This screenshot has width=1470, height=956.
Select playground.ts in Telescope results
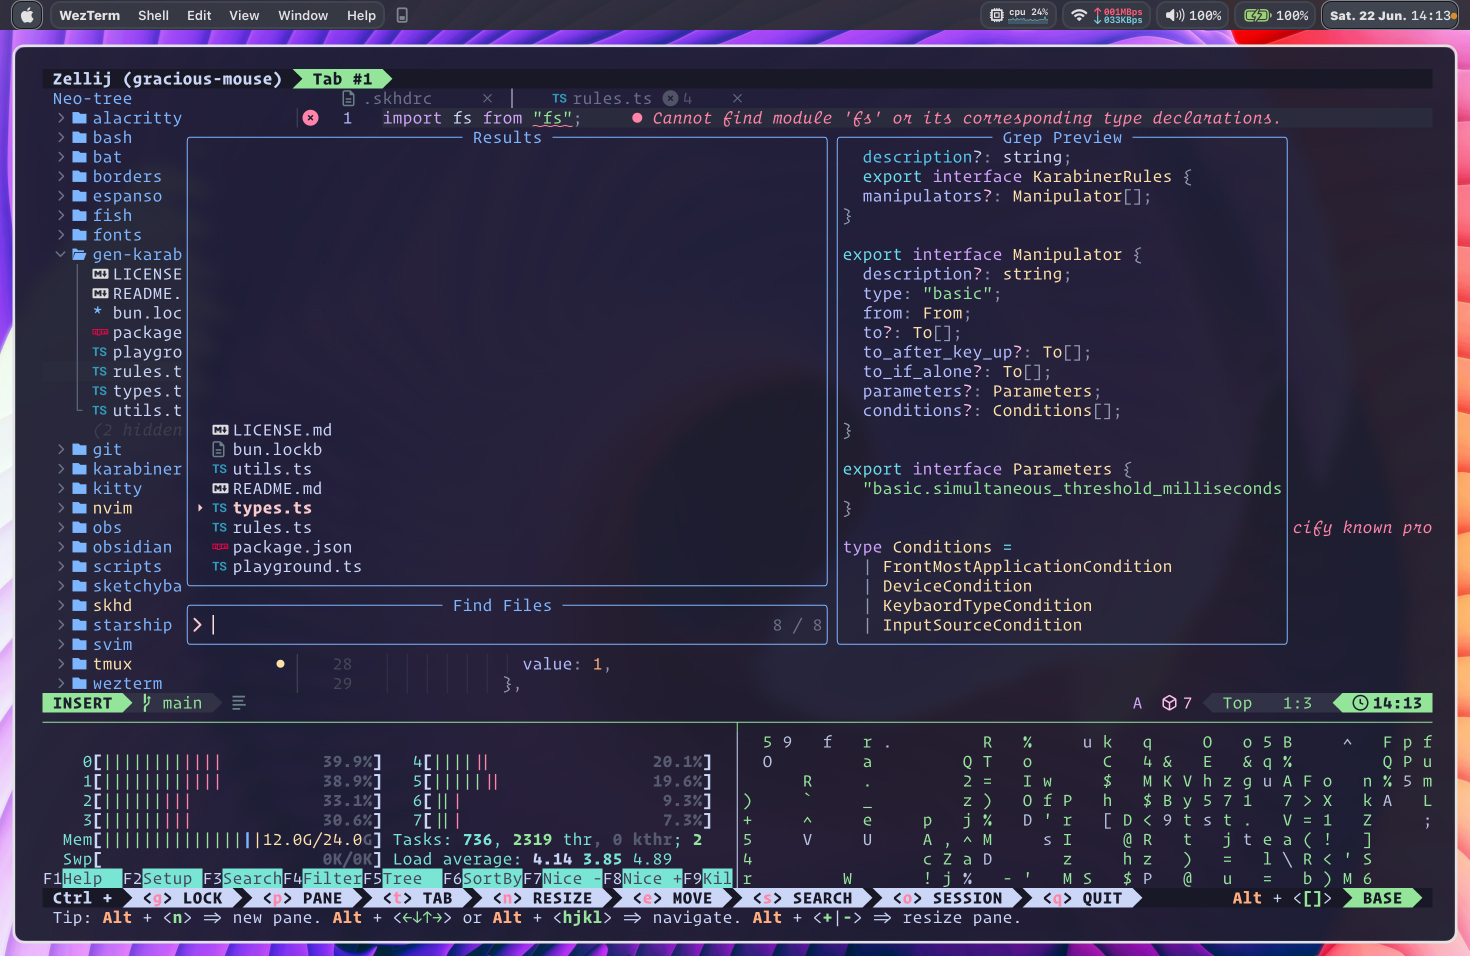click(x=287, y=566)
